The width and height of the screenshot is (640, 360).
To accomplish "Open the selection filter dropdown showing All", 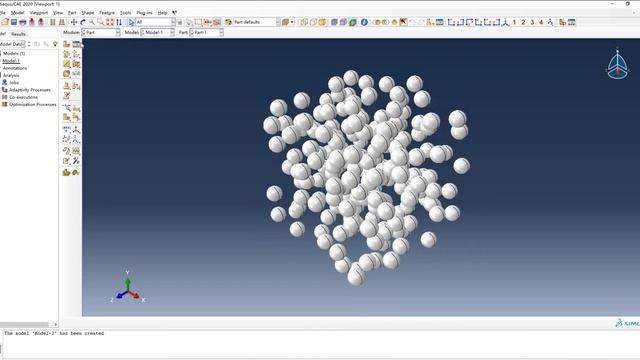I will pyautogui.click(x=156, y=22).
